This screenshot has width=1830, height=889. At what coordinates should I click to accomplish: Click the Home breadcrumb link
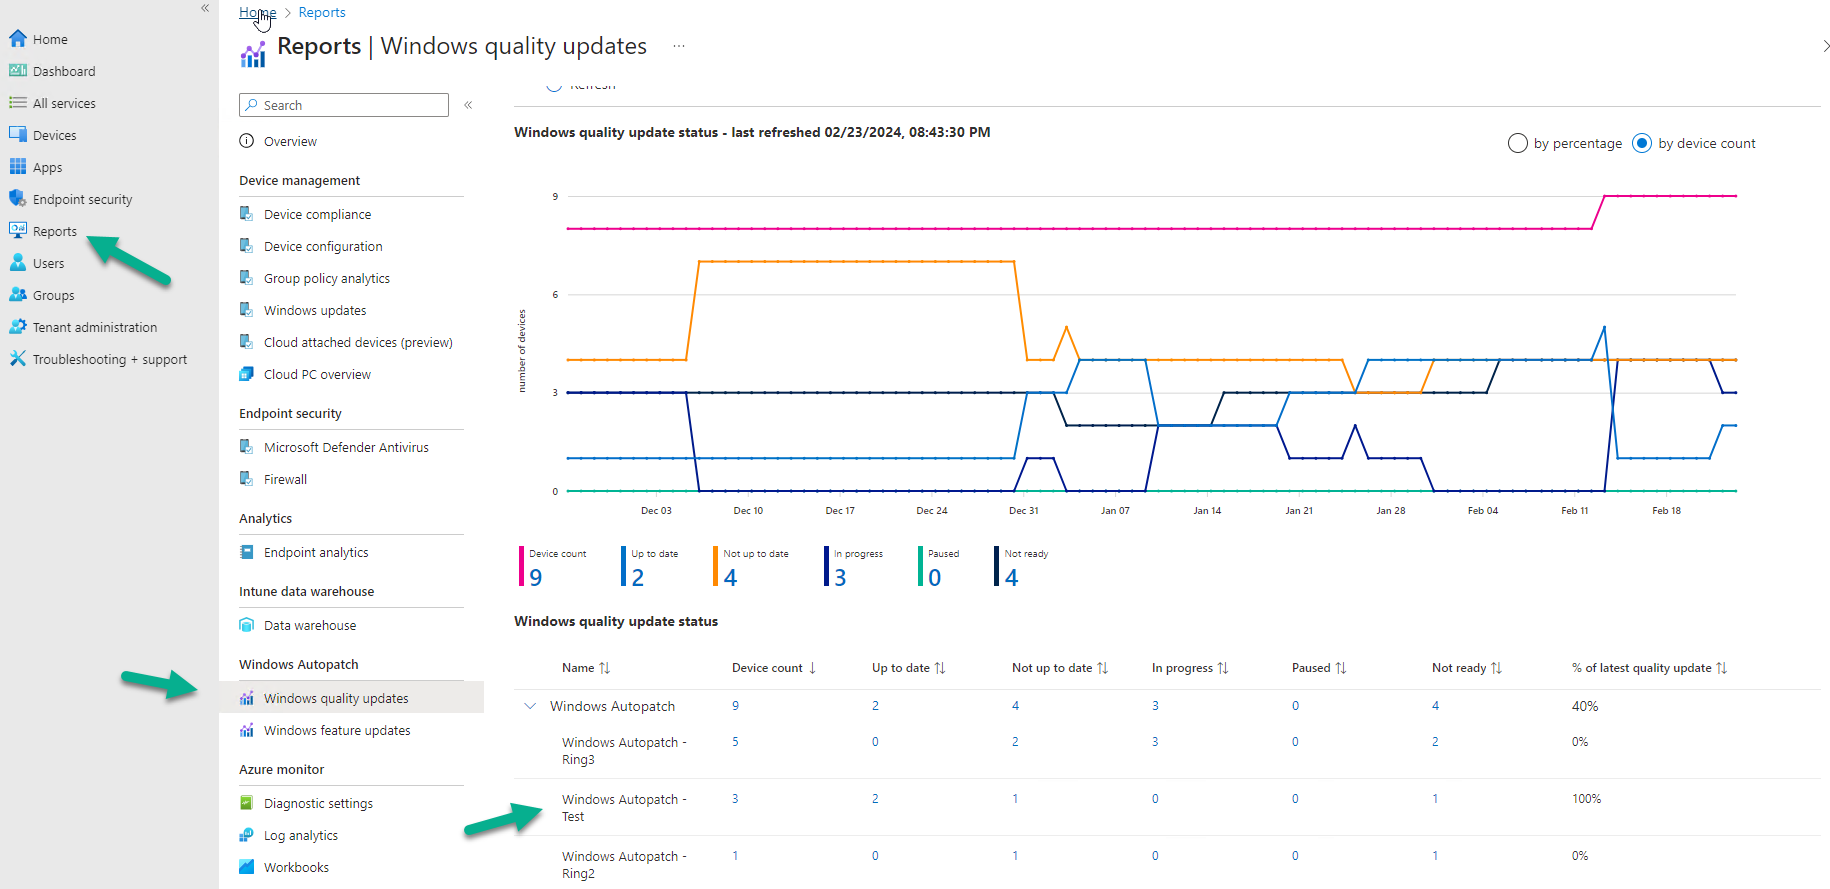click(257, 12)
